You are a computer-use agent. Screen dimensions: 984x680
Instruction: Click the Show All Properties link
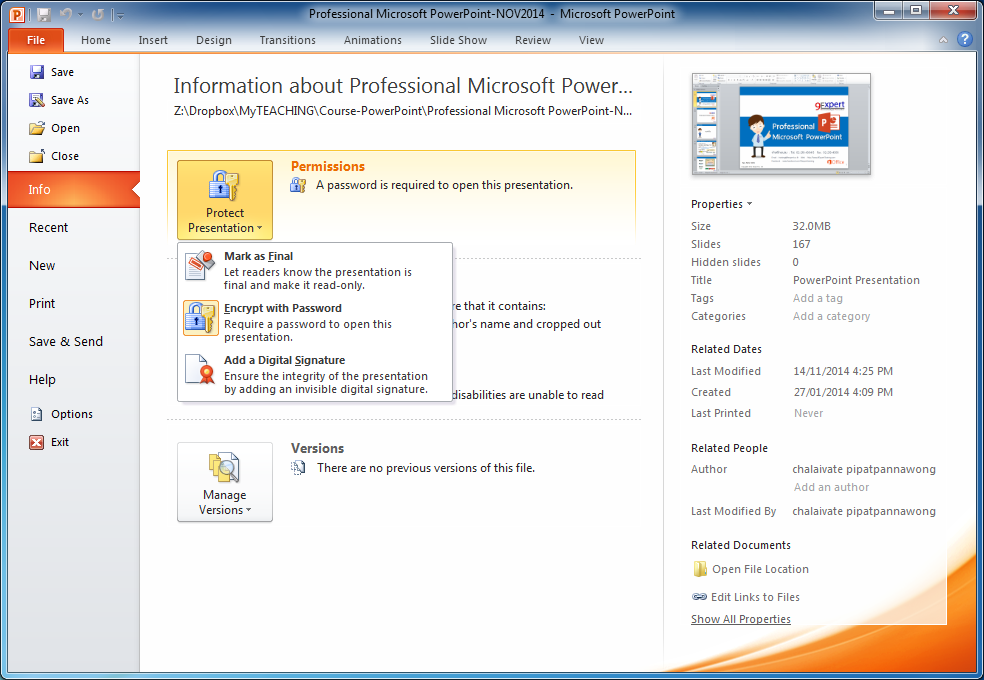click(x=741, y=618)
